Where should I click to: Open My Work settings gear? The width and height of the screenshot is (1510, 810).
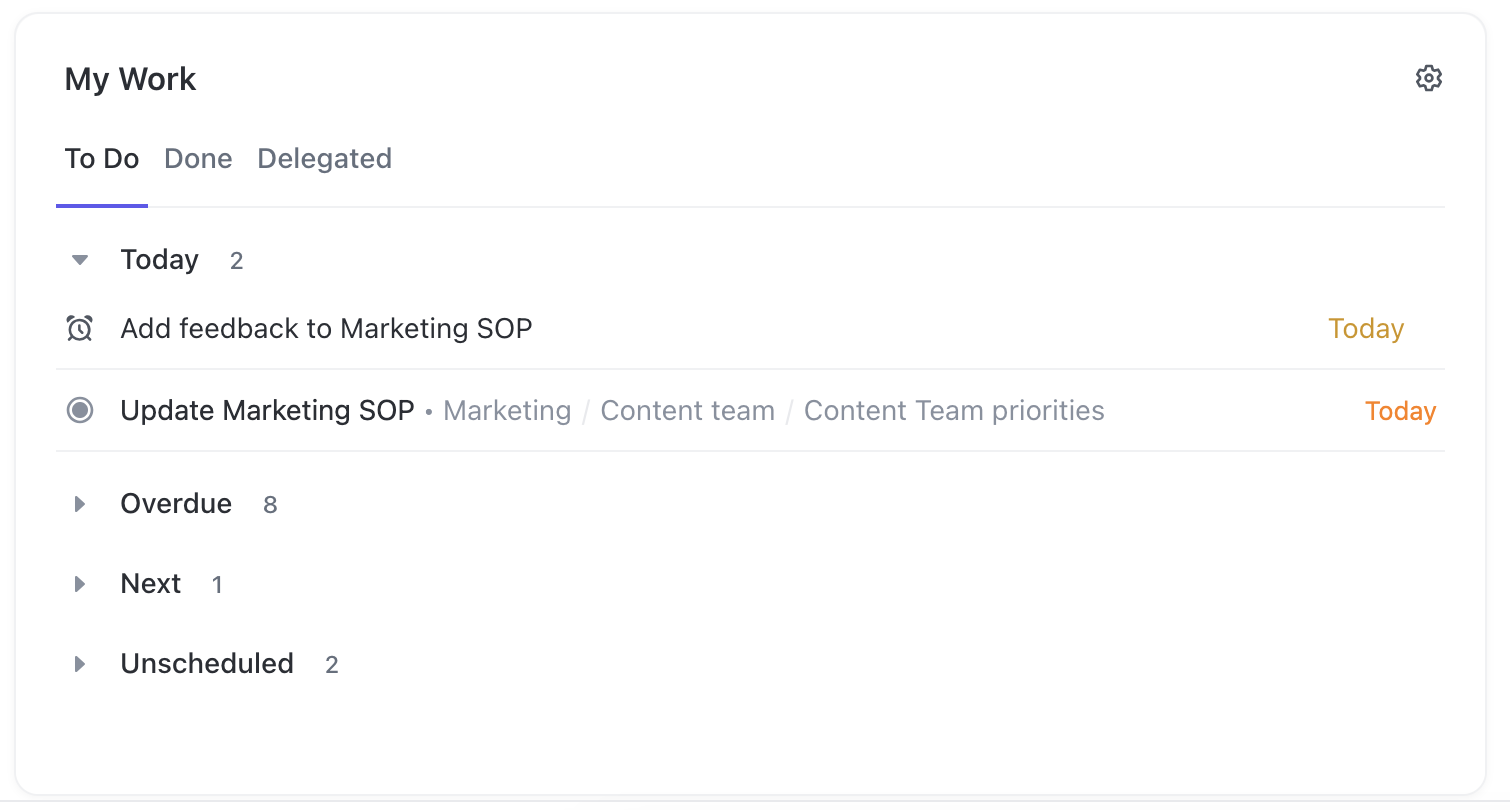click(x=1429, y=78)
